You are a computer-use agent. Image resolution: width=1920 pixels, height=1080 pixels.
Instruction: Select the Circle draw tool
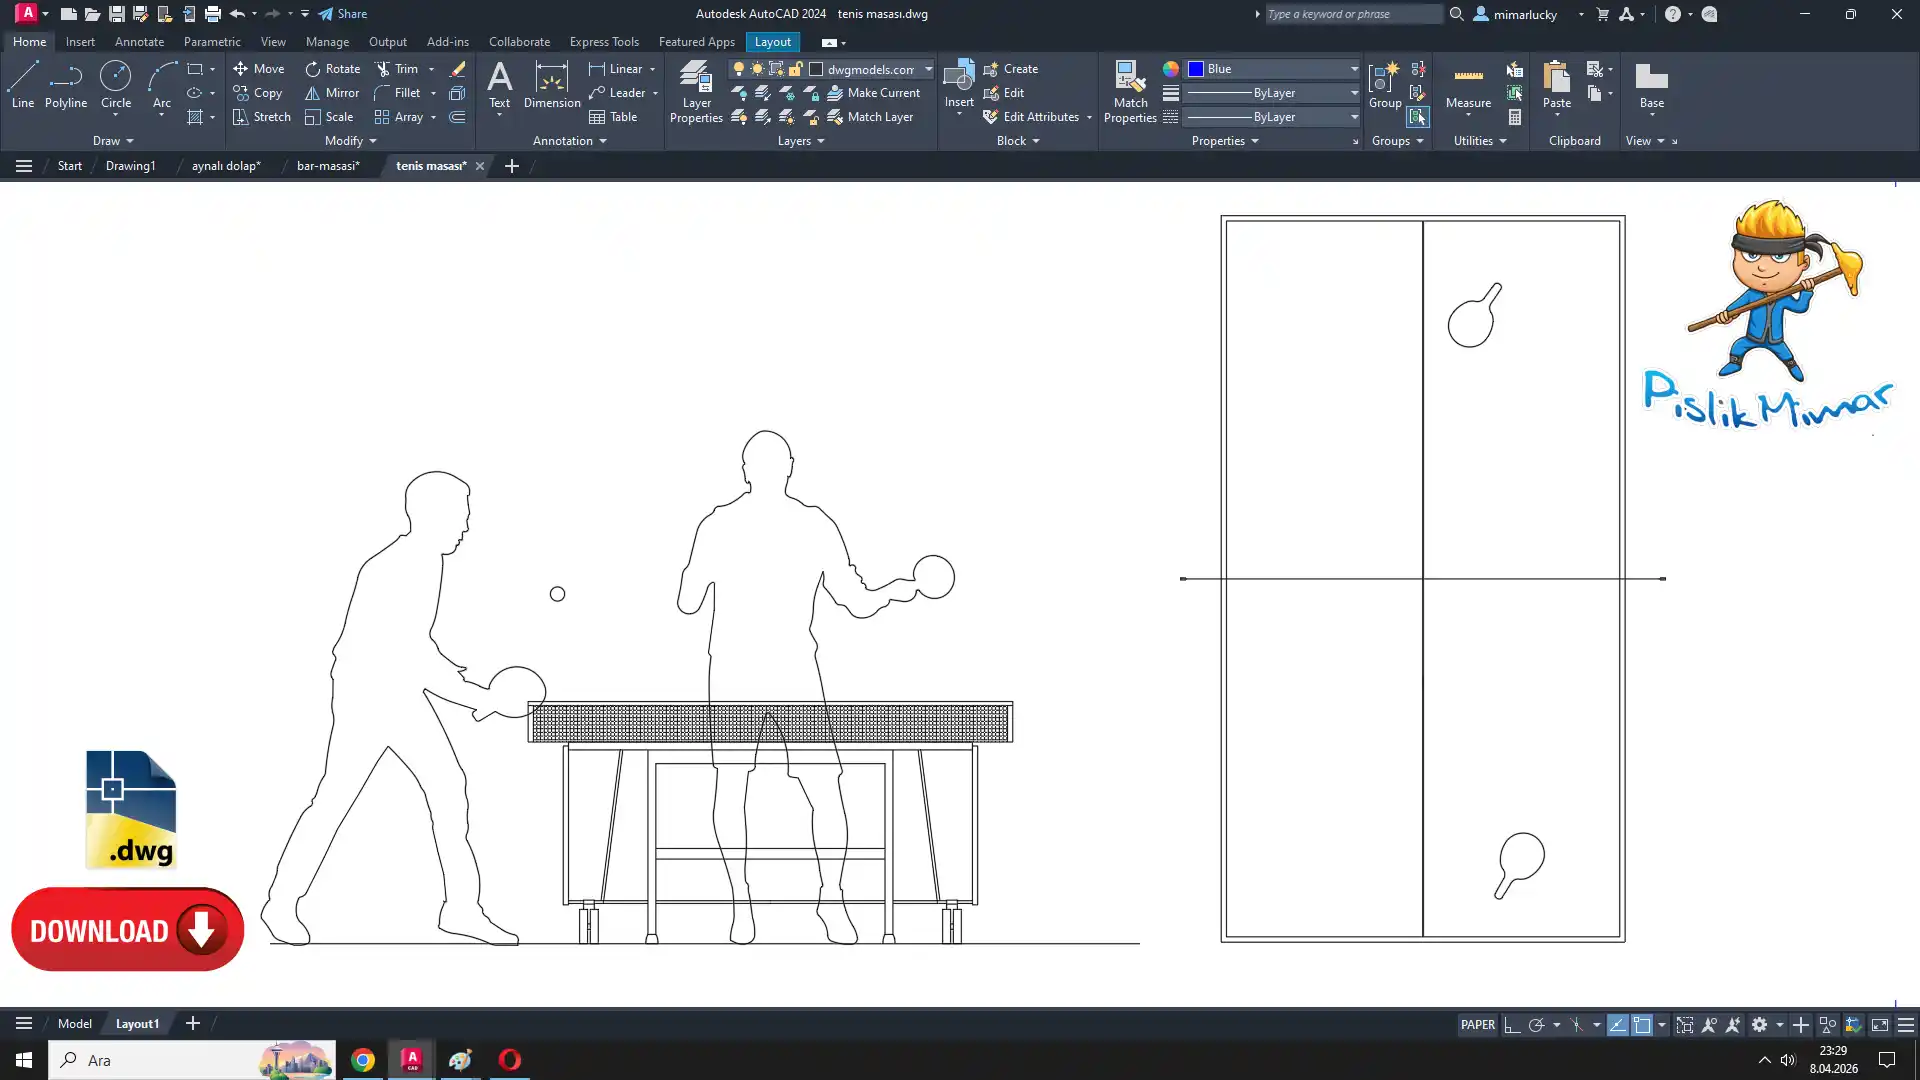tap(115, 84)
